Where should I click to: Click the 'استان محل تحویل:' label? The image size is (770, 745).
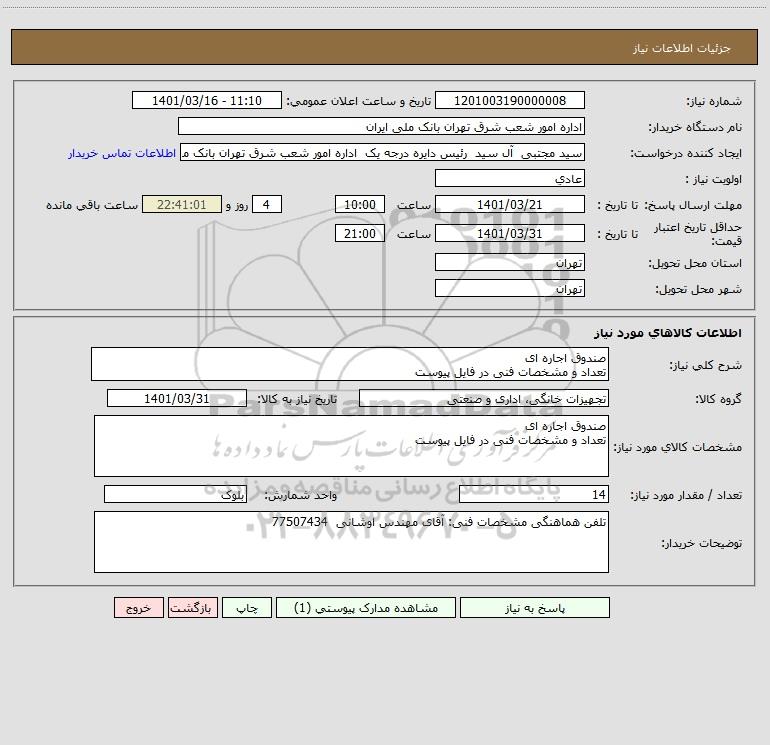click(x=695, y=263)
